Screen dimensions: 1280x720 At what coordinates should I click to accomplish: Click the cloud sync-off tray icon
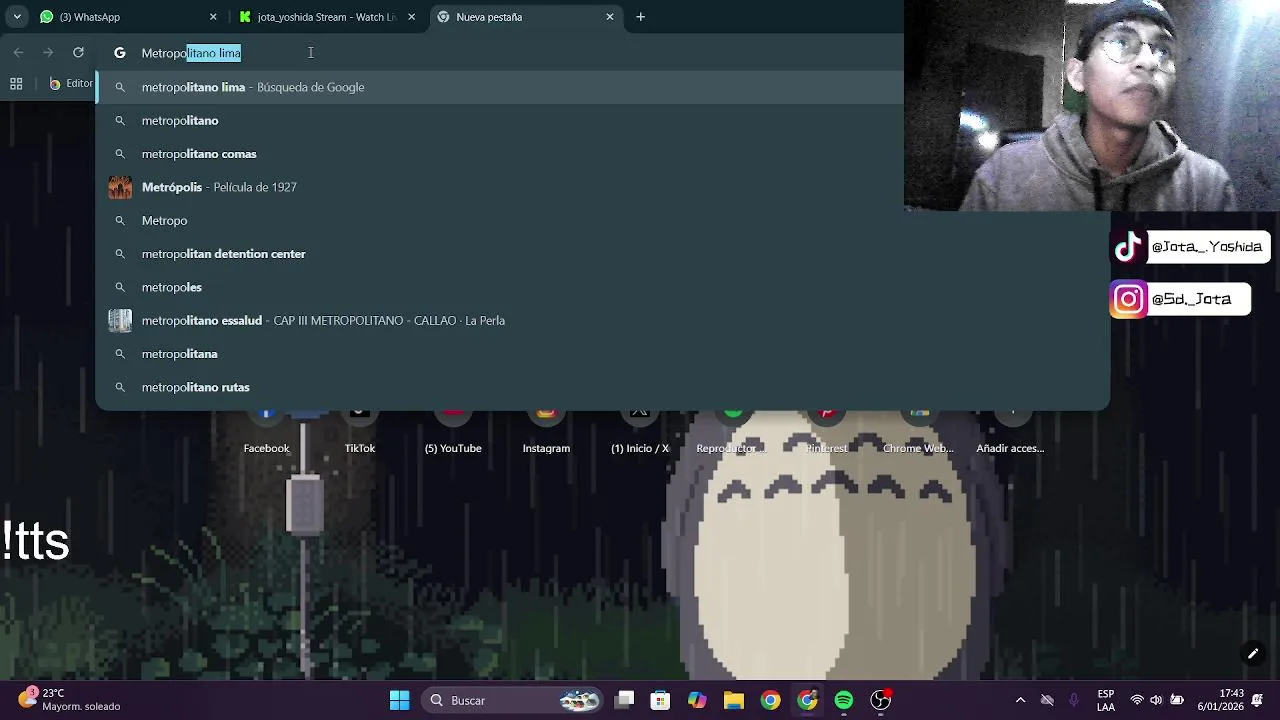coord(1047,700)
